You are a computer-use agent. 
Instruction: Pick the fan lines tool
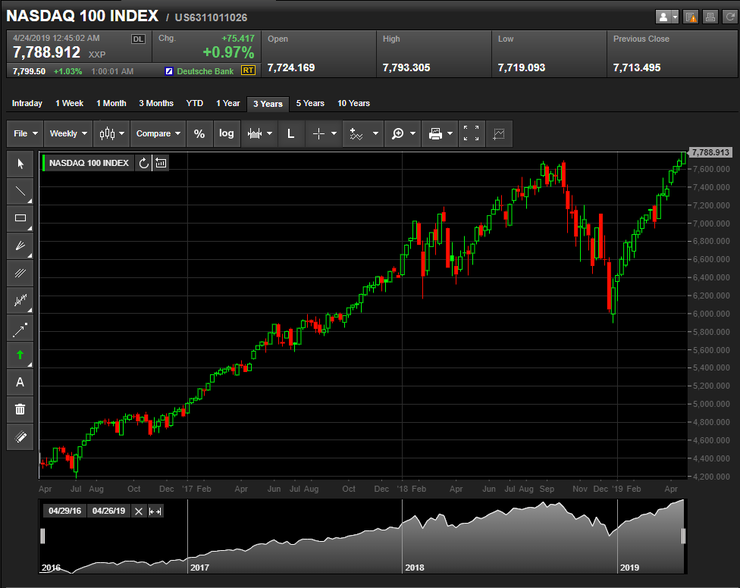coord(20,245)
